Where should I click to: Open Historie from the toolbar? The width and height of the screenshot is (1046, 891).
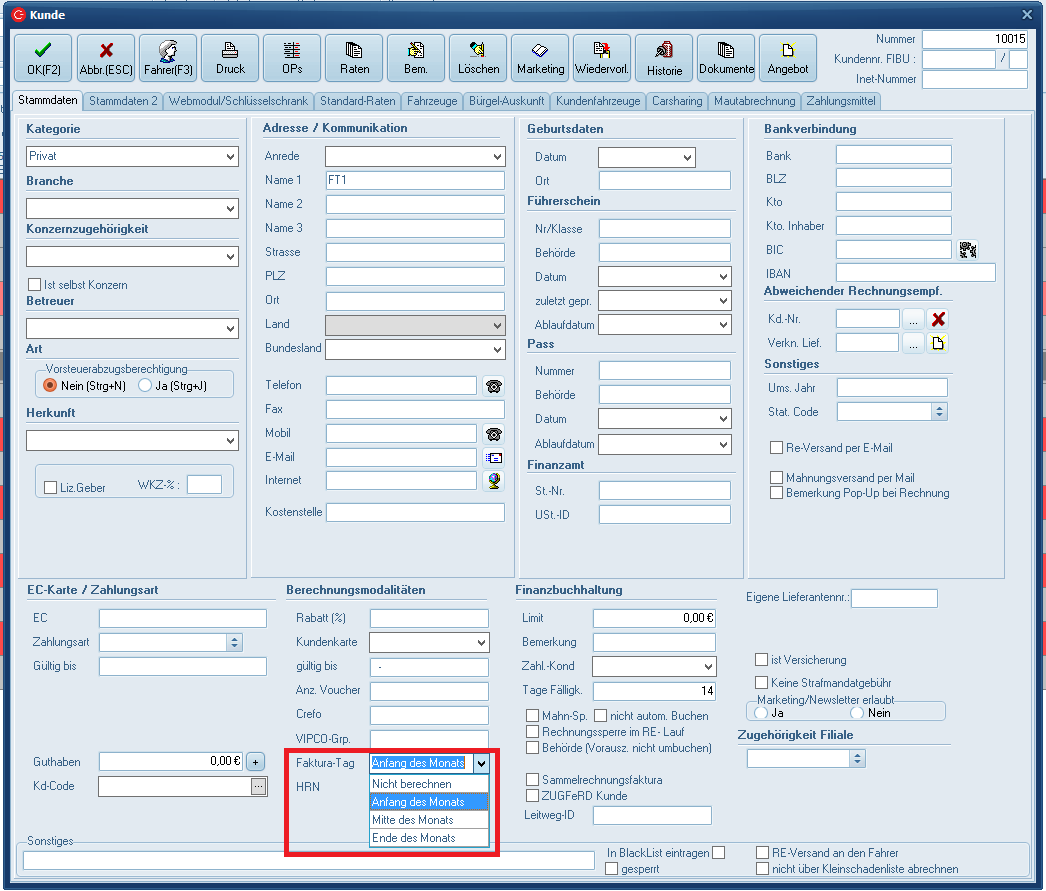pyautogui.click(x=664, y=58)
